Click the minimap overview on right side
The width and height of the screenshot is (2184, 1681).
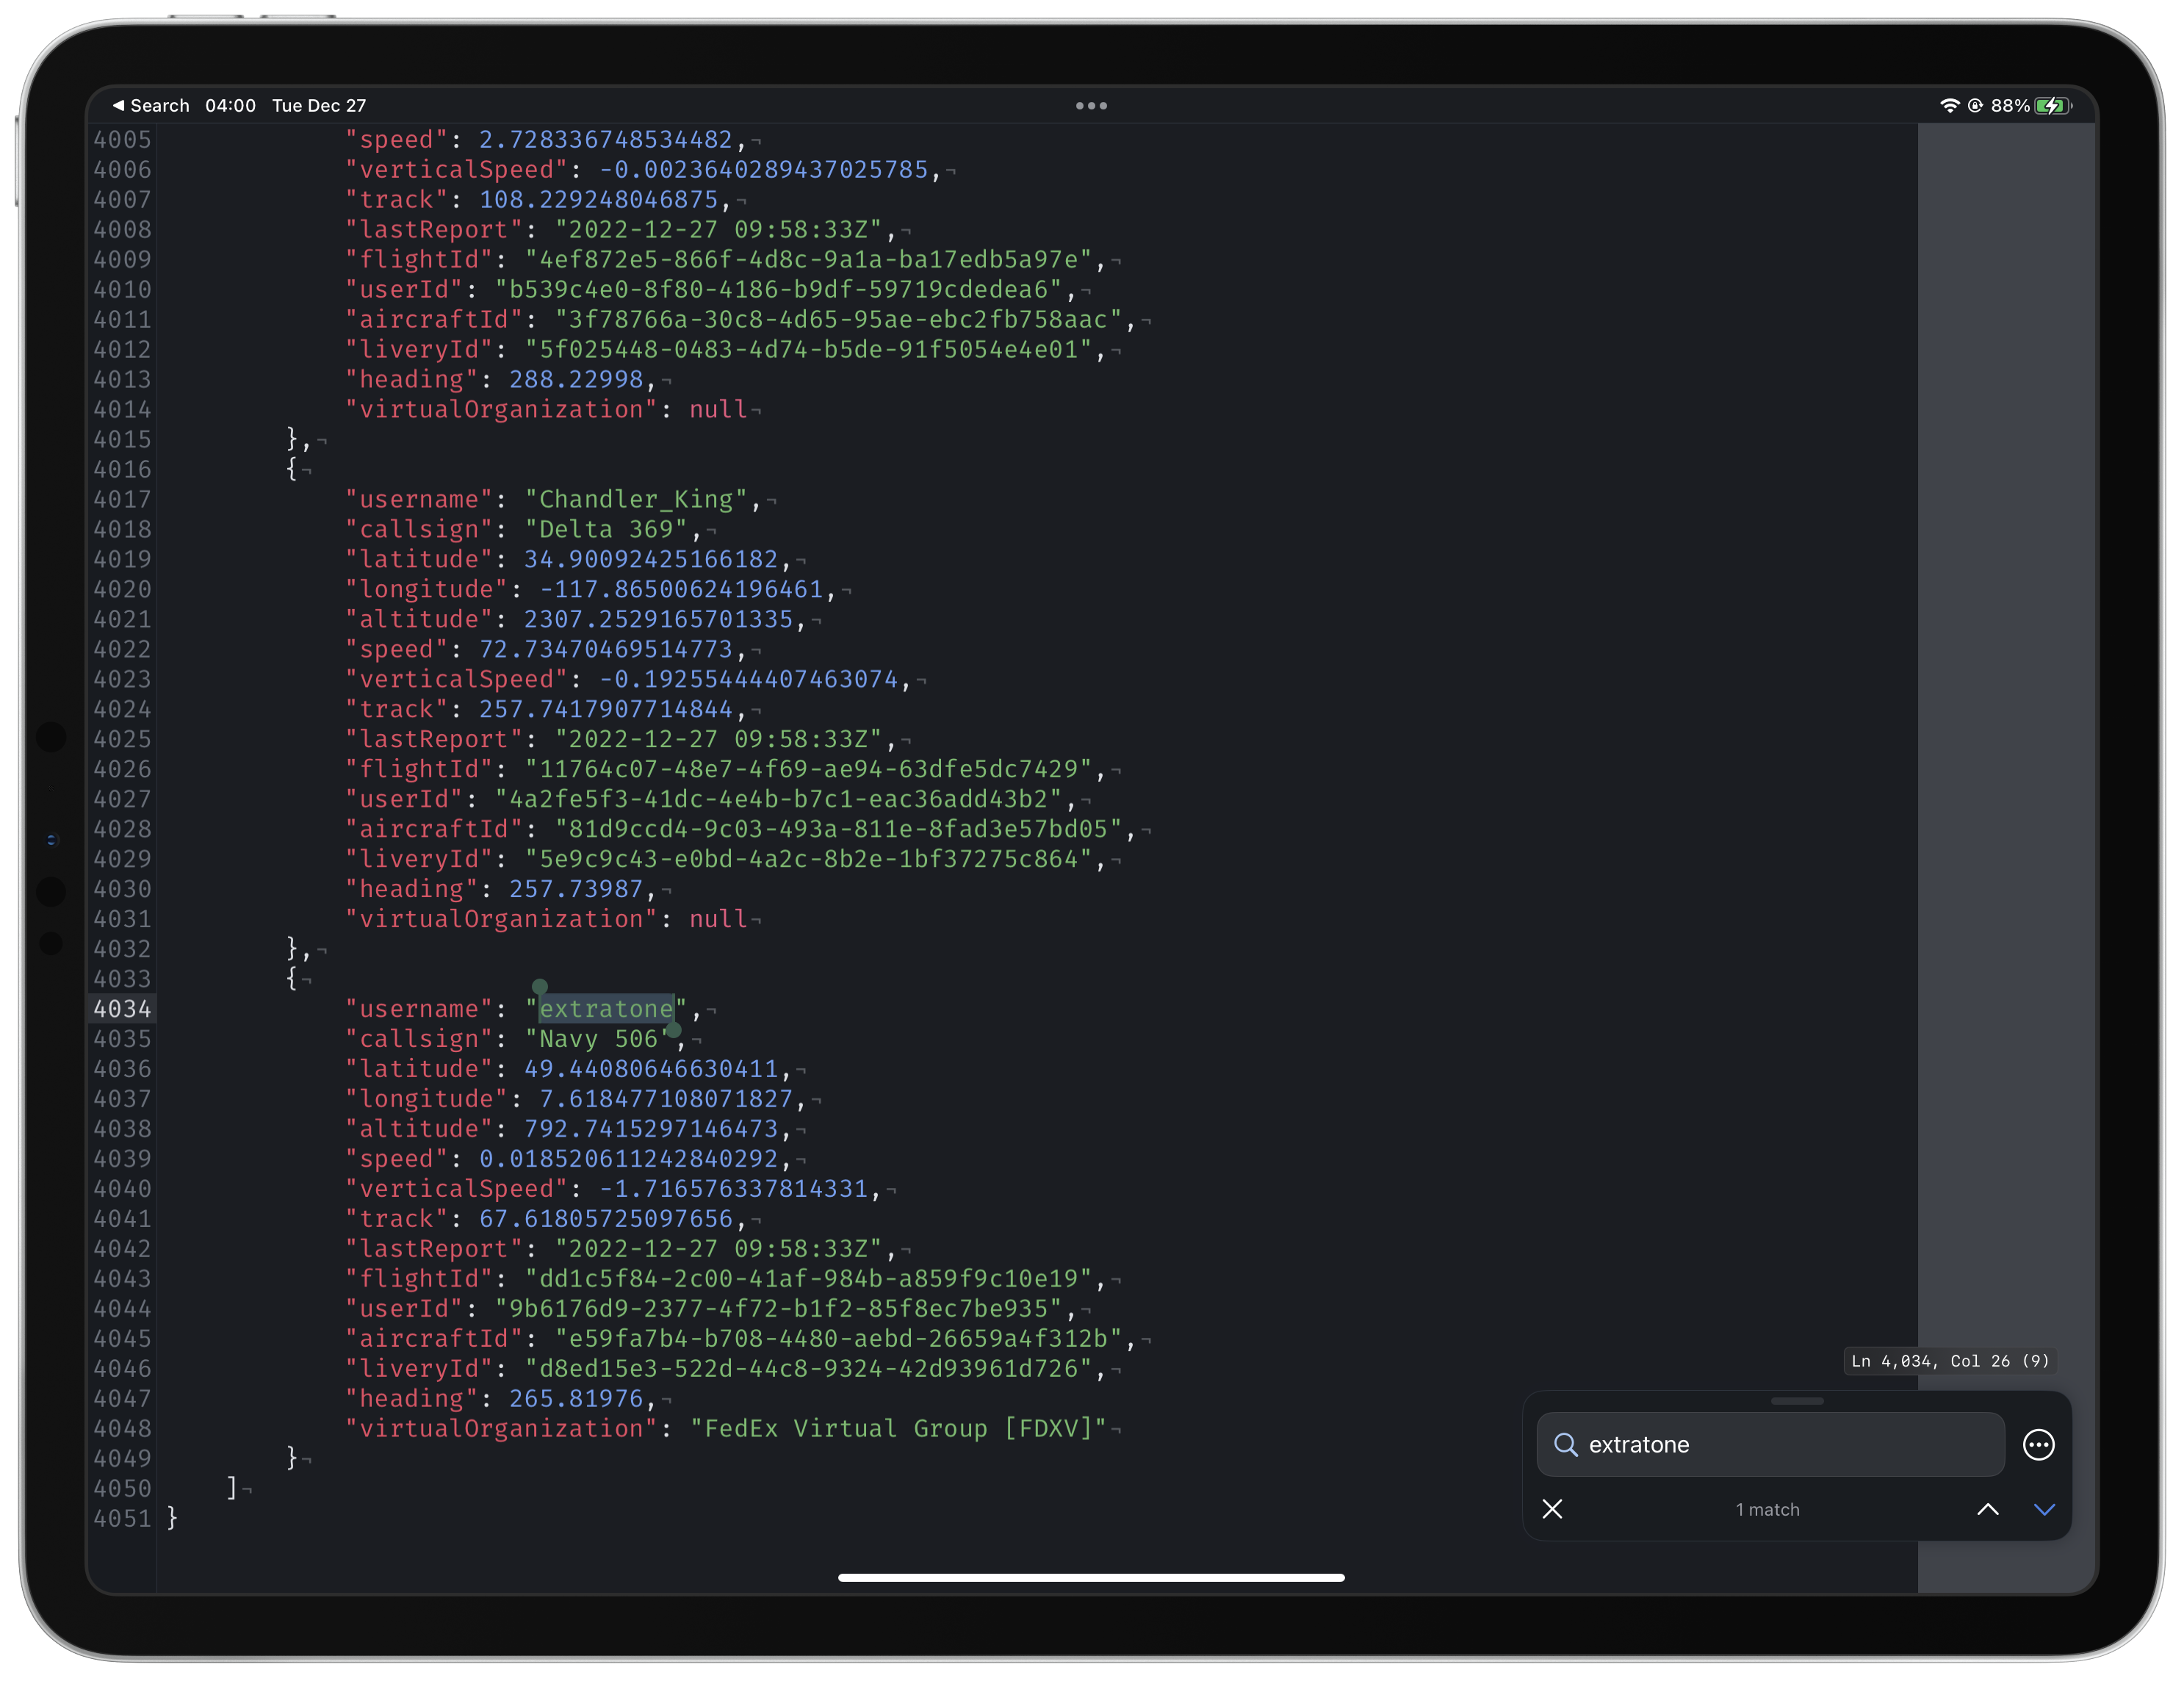2005,700
